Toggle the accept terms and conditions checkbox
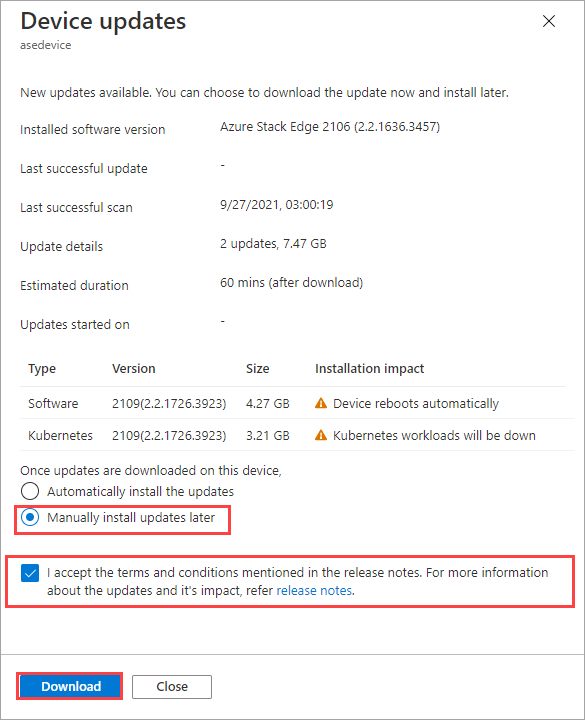This screenshot has height=720, width=585. (30, 573)
